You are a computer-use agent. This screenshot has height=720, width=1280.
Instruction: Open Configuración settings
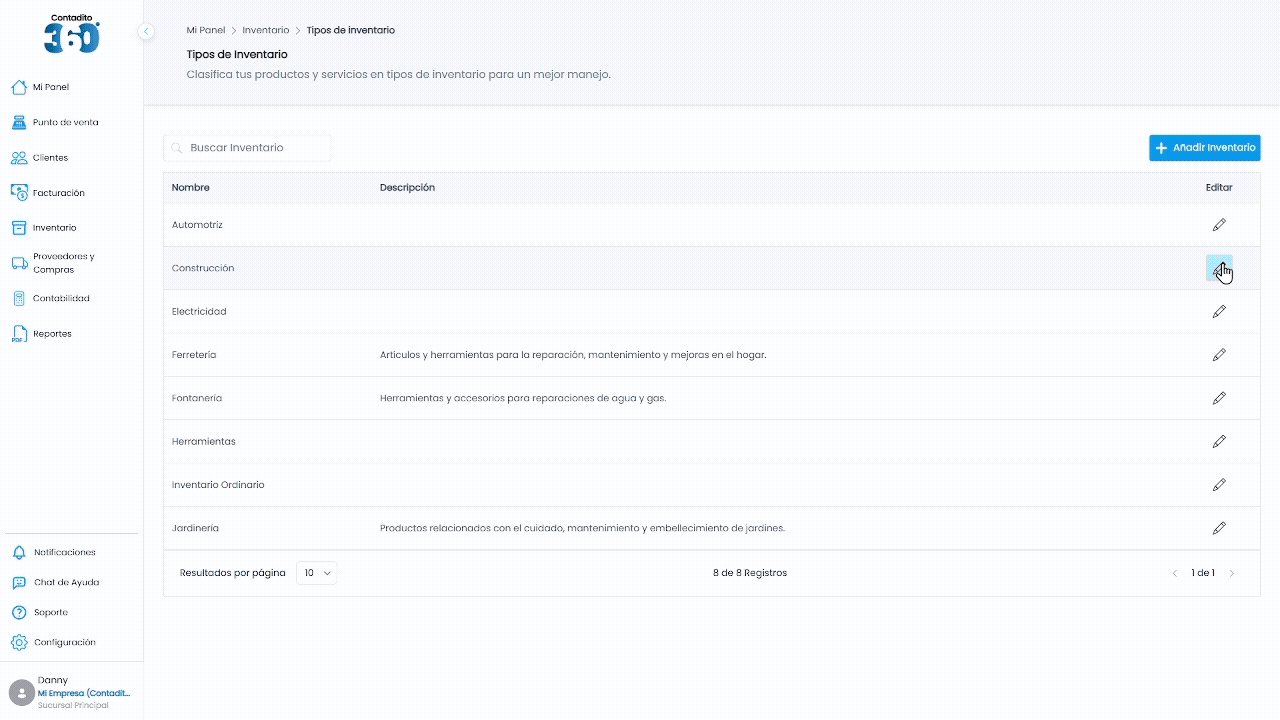pos(64,642)
